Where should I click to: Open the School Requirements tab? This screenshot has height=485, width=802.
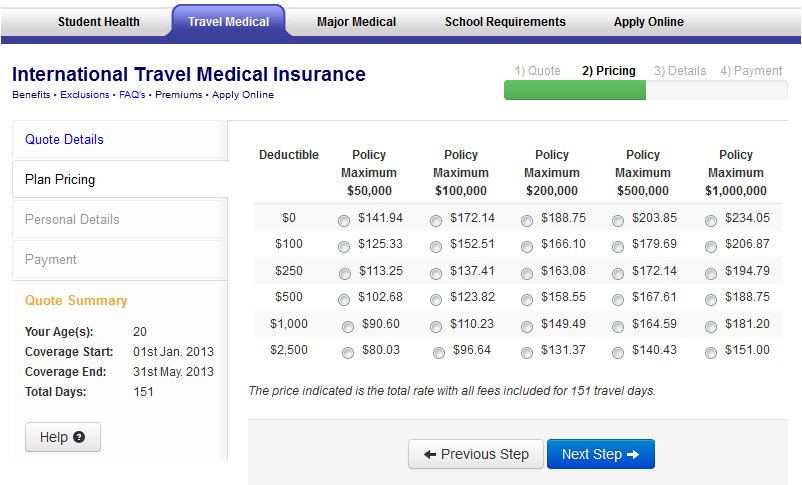point(505,22)
